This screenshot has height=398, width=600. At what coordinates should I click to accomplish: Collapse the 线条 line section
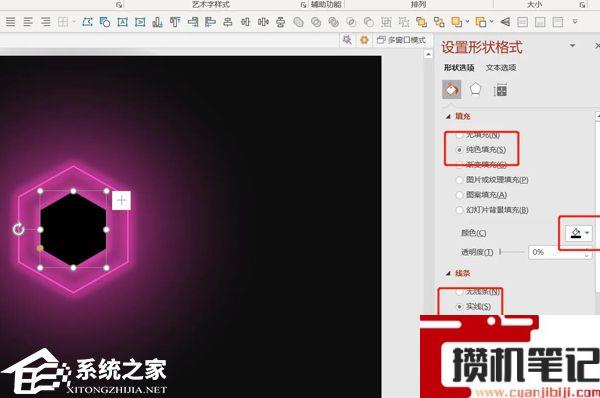click(448, 273)
